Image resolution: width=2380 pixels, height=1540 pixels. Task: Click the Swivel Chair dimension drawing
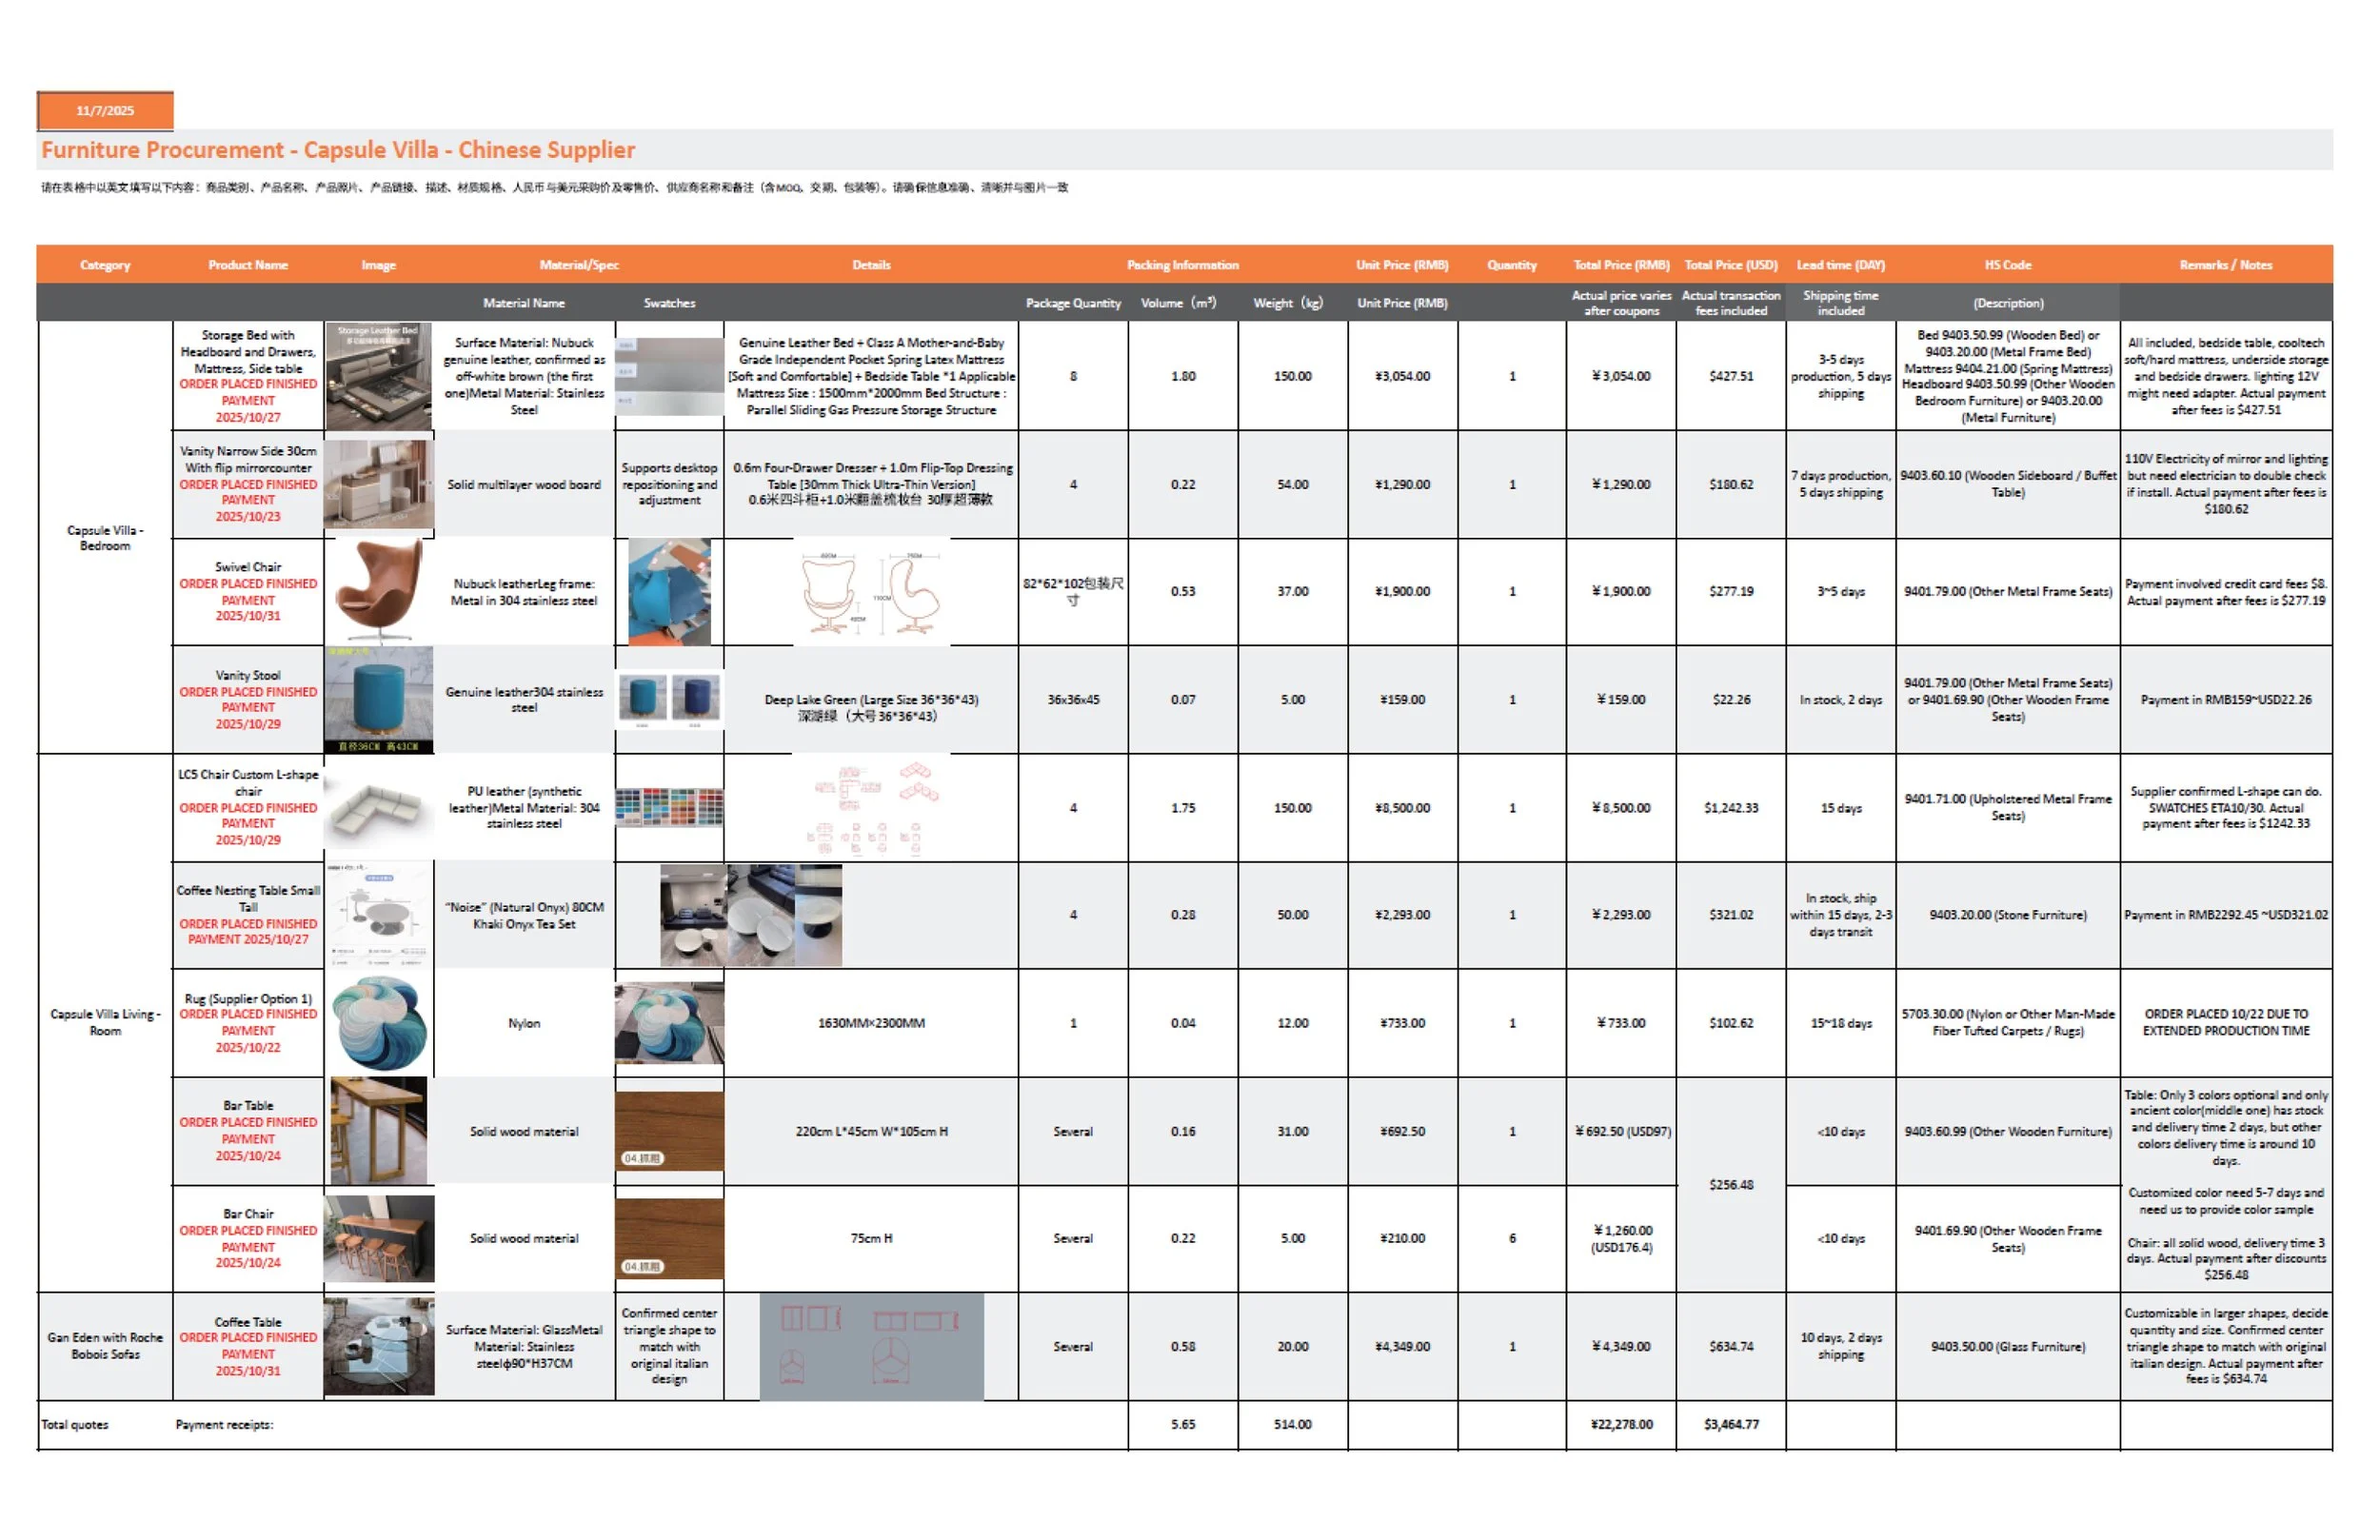(871, 591)
